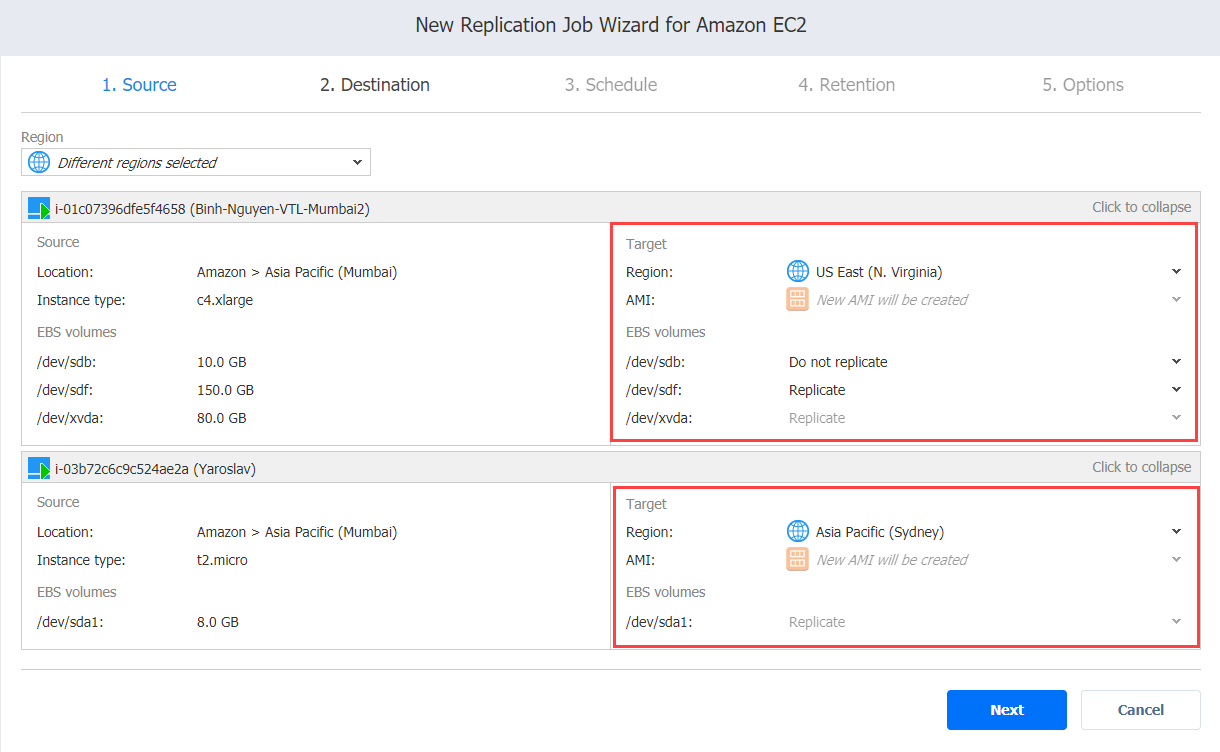Click the 8.0 GB volume size
This screenshot has height=752, width=1220.
[218, 622]
